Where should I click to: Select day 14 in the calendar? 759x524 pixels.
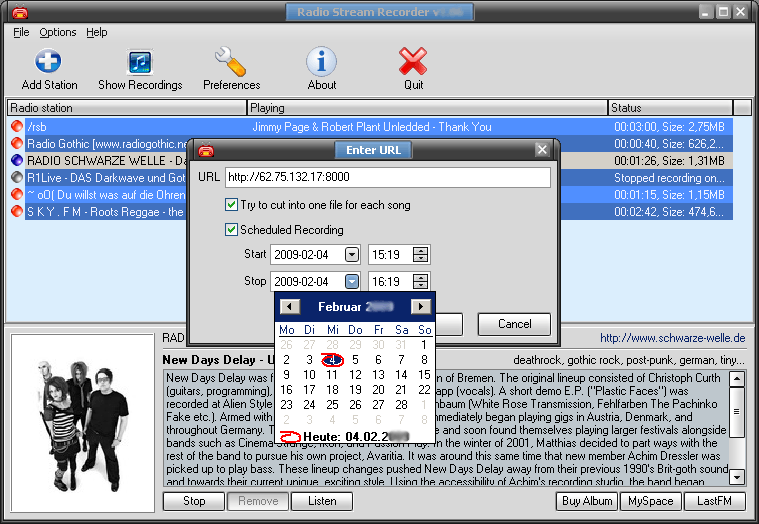pyautogui.click(x=402, y=375)
